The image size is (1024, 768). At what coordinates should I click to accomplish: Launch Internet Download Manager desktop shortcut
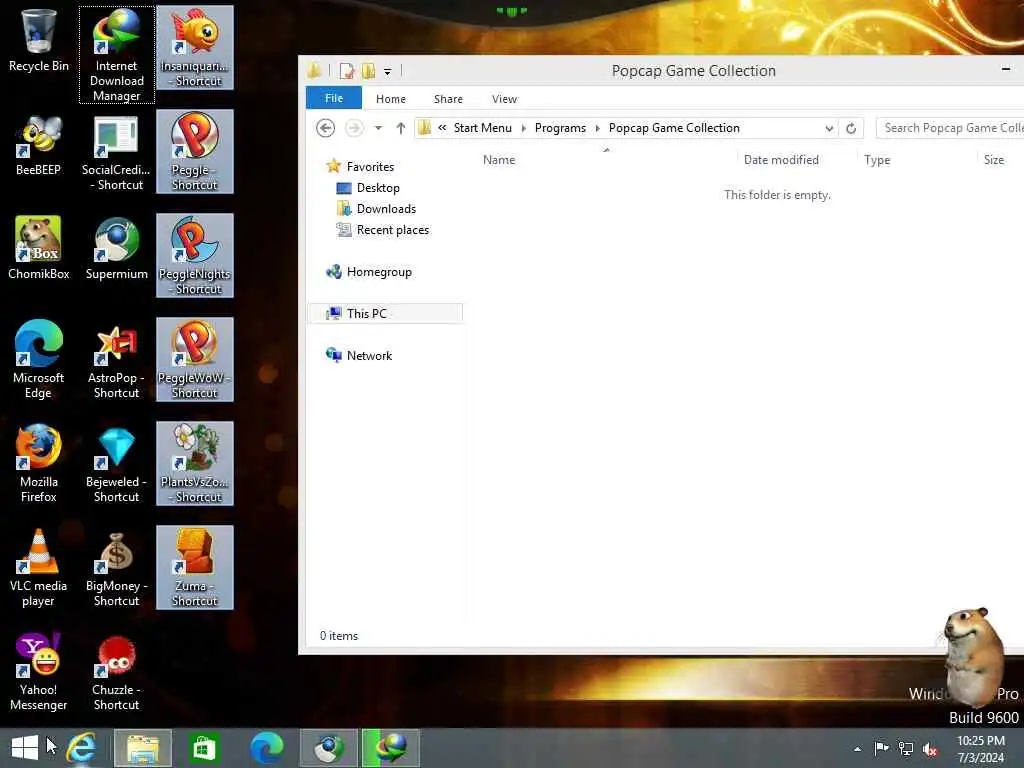(x=116, y=56)
